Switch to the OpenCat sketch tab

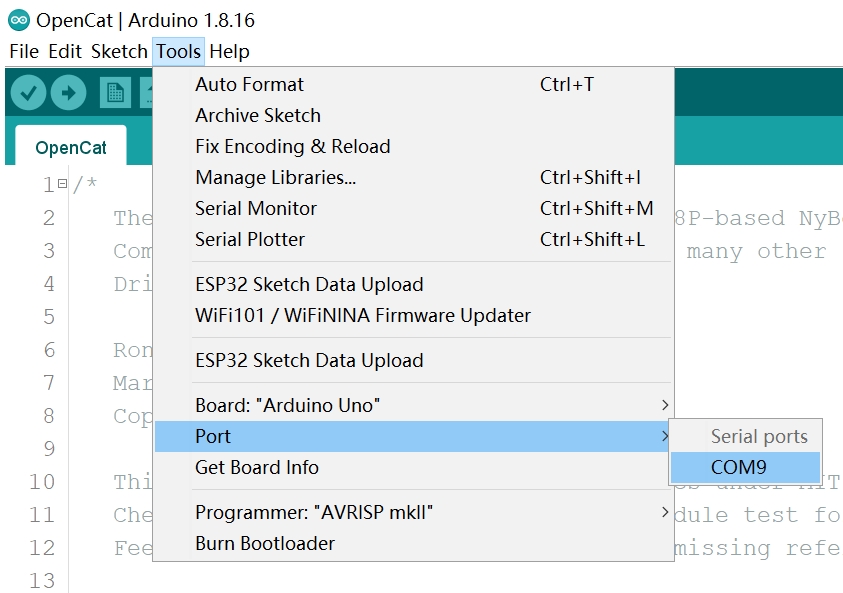(x=70, y=148)
